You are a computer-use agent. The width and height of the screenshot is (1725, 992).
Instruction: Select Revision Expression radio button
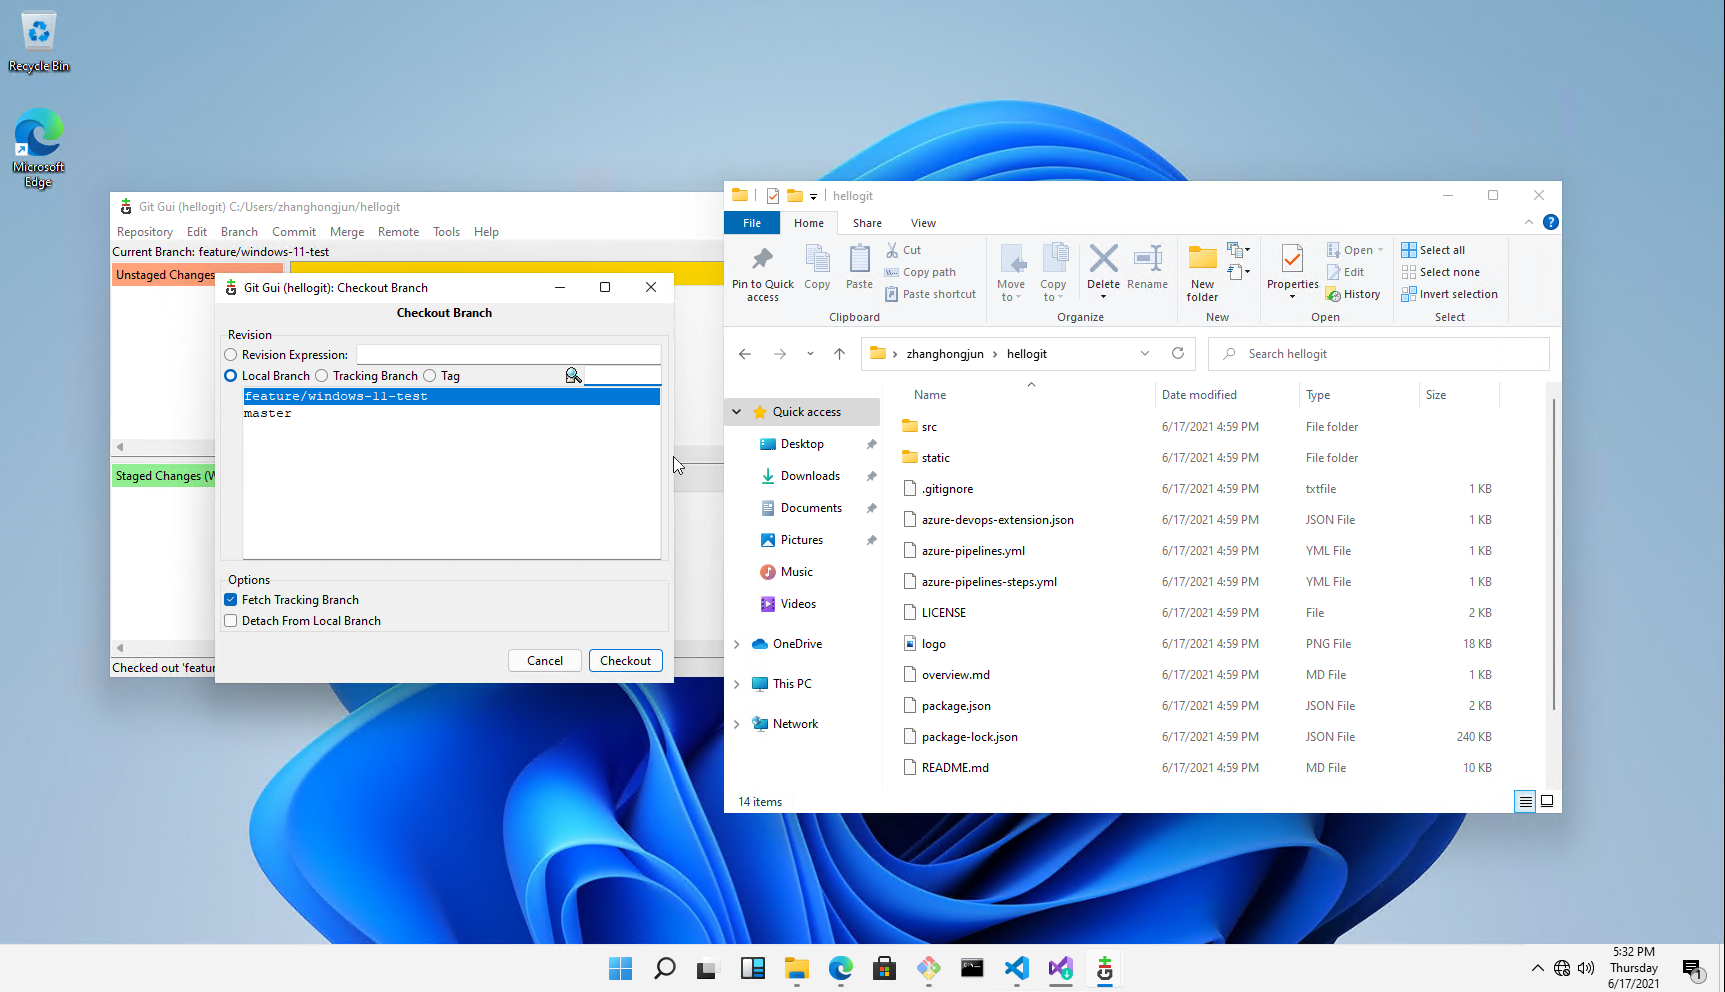(x=231, y=355)
